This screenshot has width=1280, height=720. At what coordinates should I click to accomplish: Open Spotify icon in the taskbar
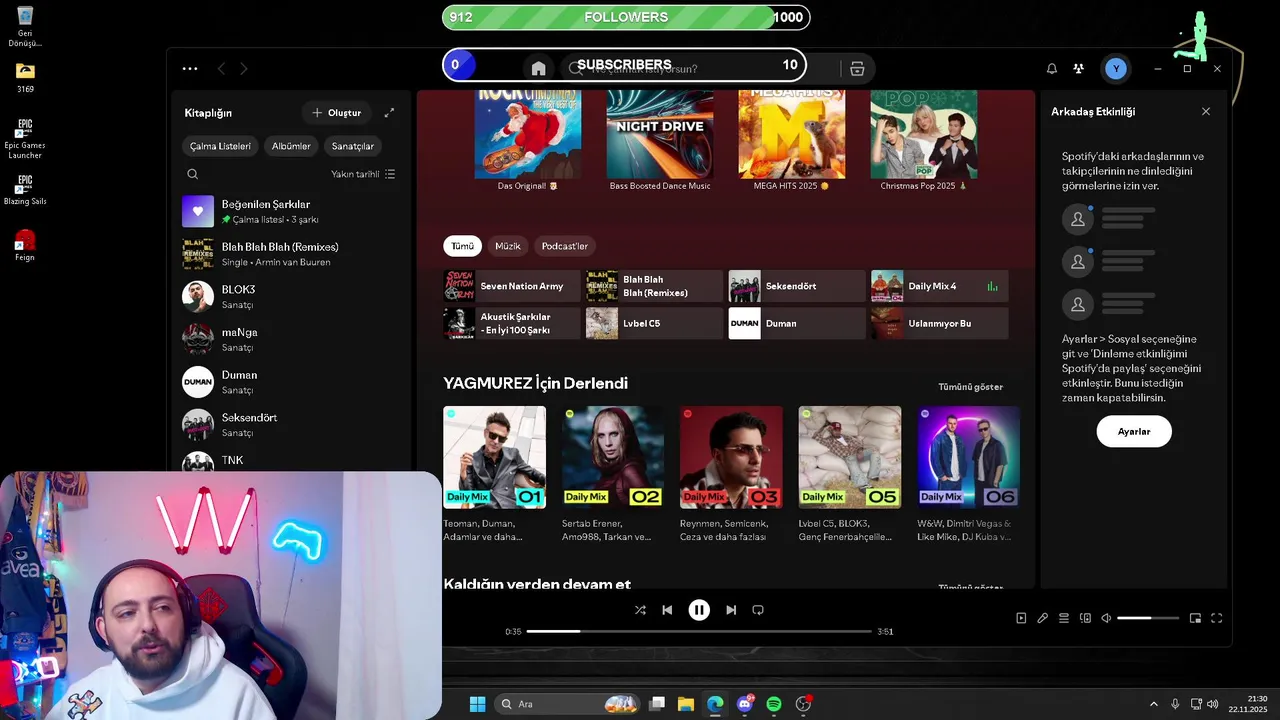[x=774, y=704]
